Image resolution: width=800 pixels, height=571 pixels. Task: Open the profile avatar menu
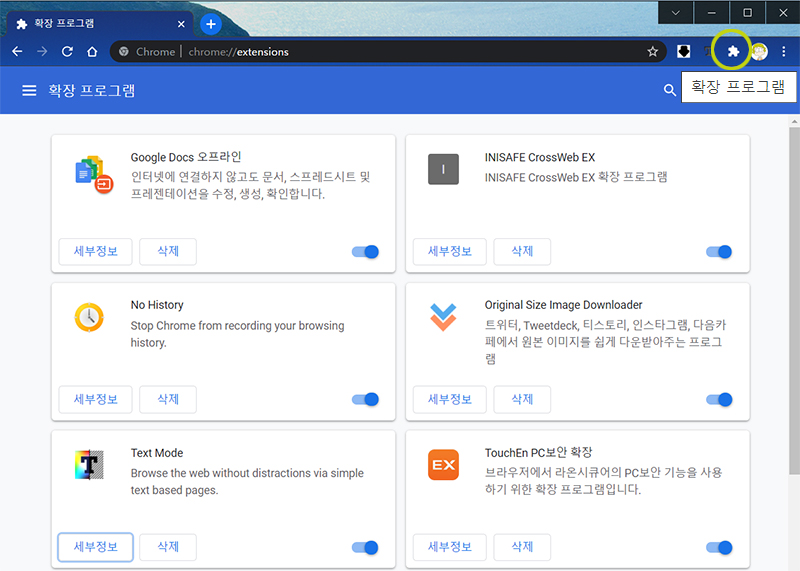759,52
